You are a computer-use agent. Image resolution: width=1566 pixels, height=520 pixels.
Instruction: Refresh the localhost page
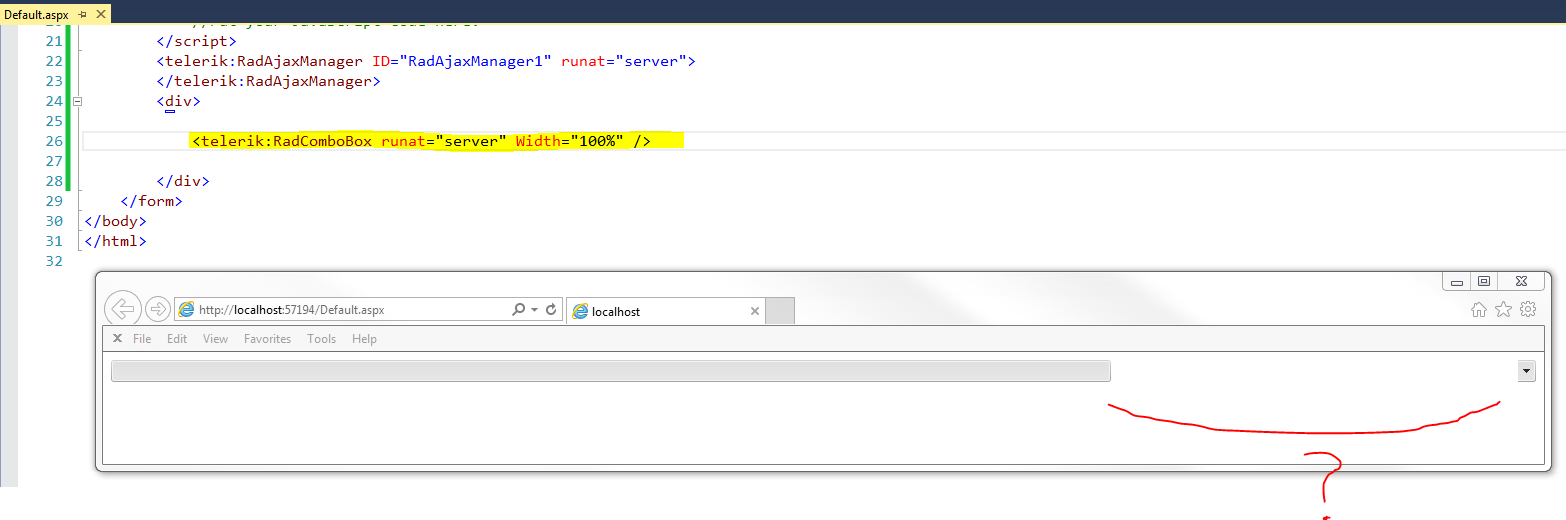point(551,310)
